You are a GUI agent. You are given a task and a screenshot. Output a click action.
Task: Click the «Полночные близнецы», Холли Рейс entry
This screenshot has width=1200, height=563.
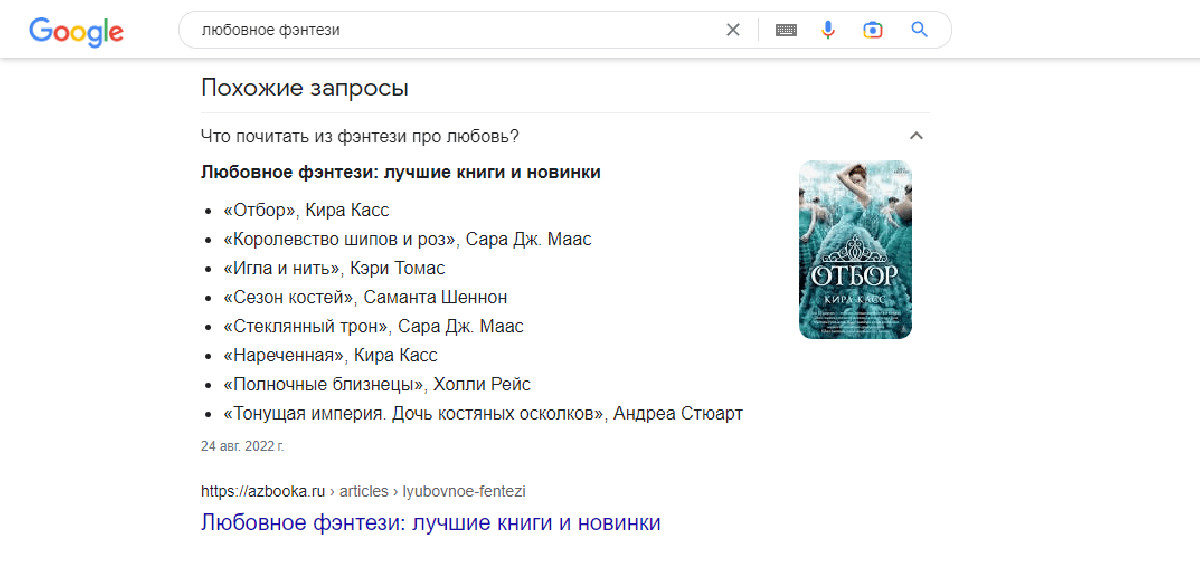[x=377, y=384]
